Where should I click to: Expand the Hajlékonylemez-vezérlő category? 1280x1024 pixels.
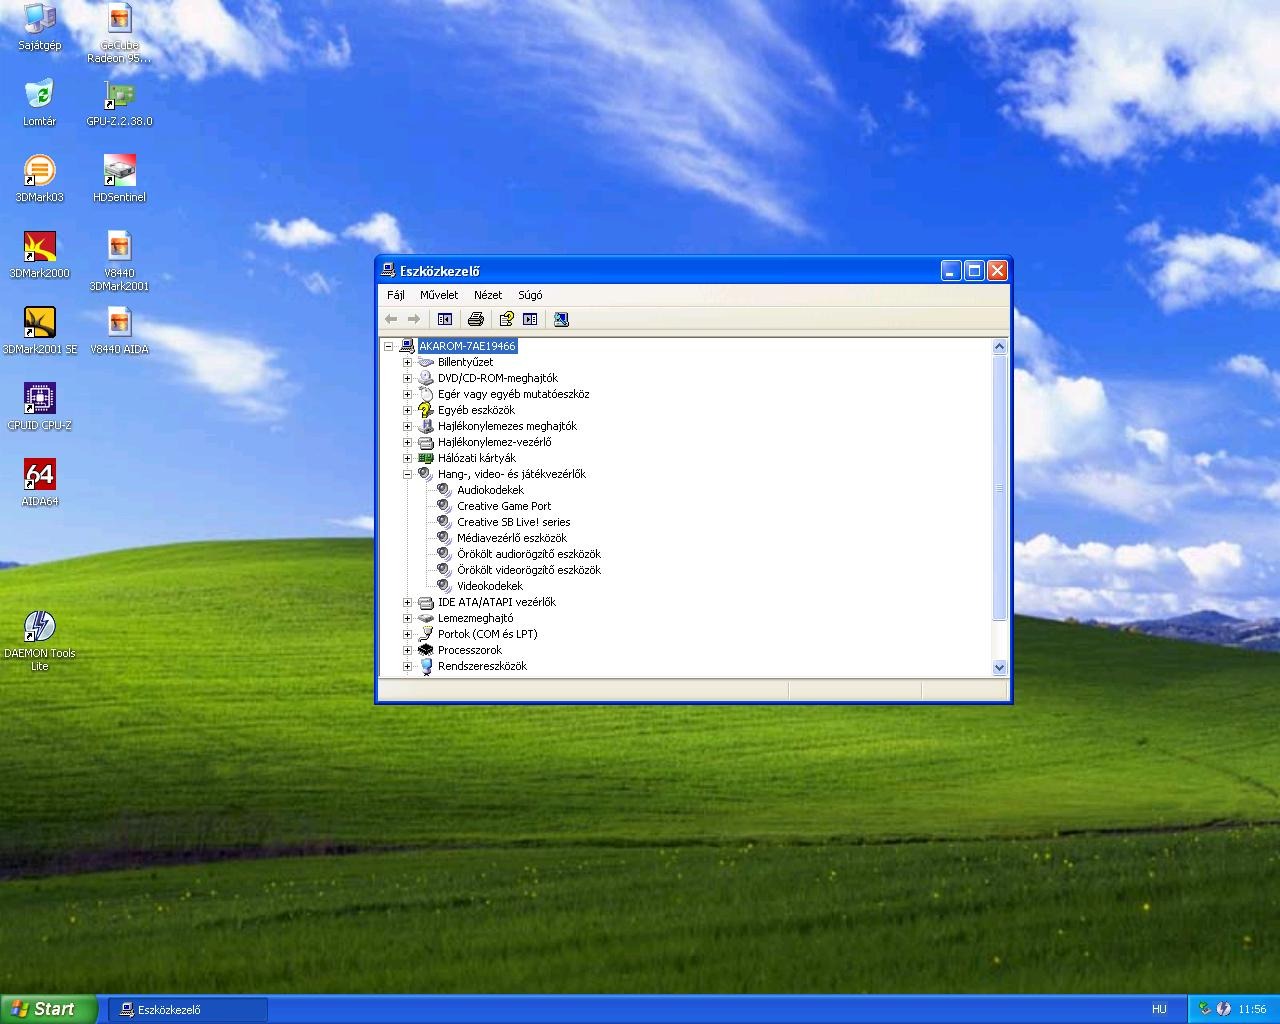pyautogui.click(x=407, y=442)
